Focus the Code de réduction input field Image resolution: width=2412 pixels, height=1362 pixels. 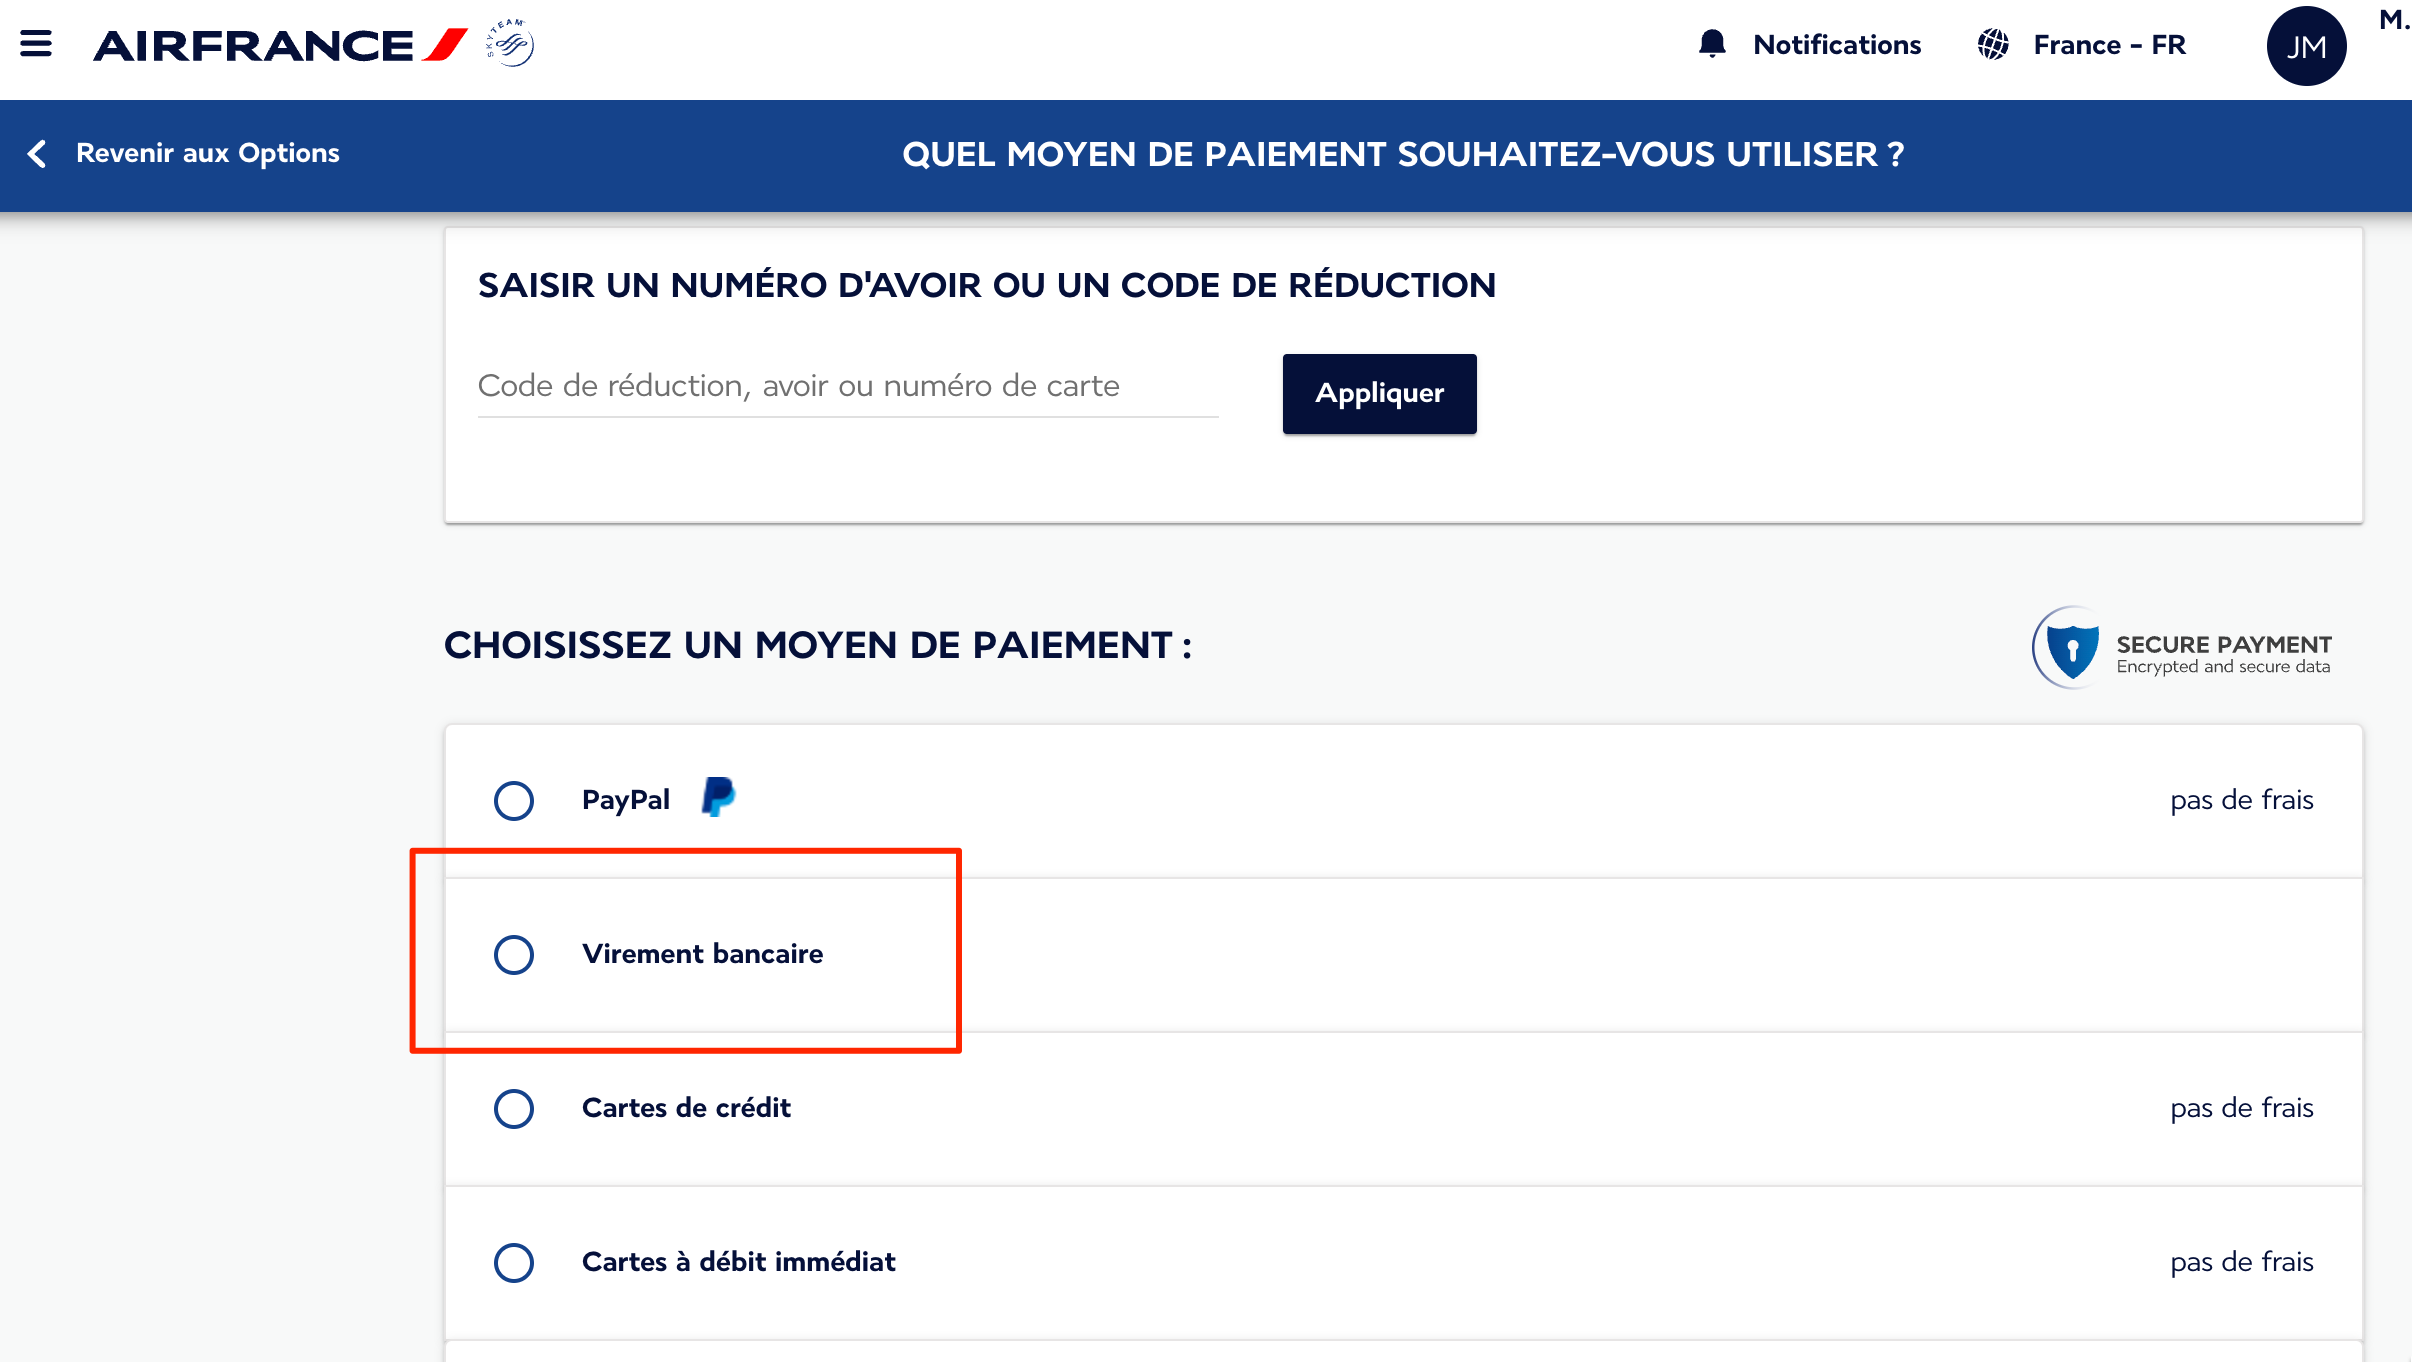[x=848, y=387]
